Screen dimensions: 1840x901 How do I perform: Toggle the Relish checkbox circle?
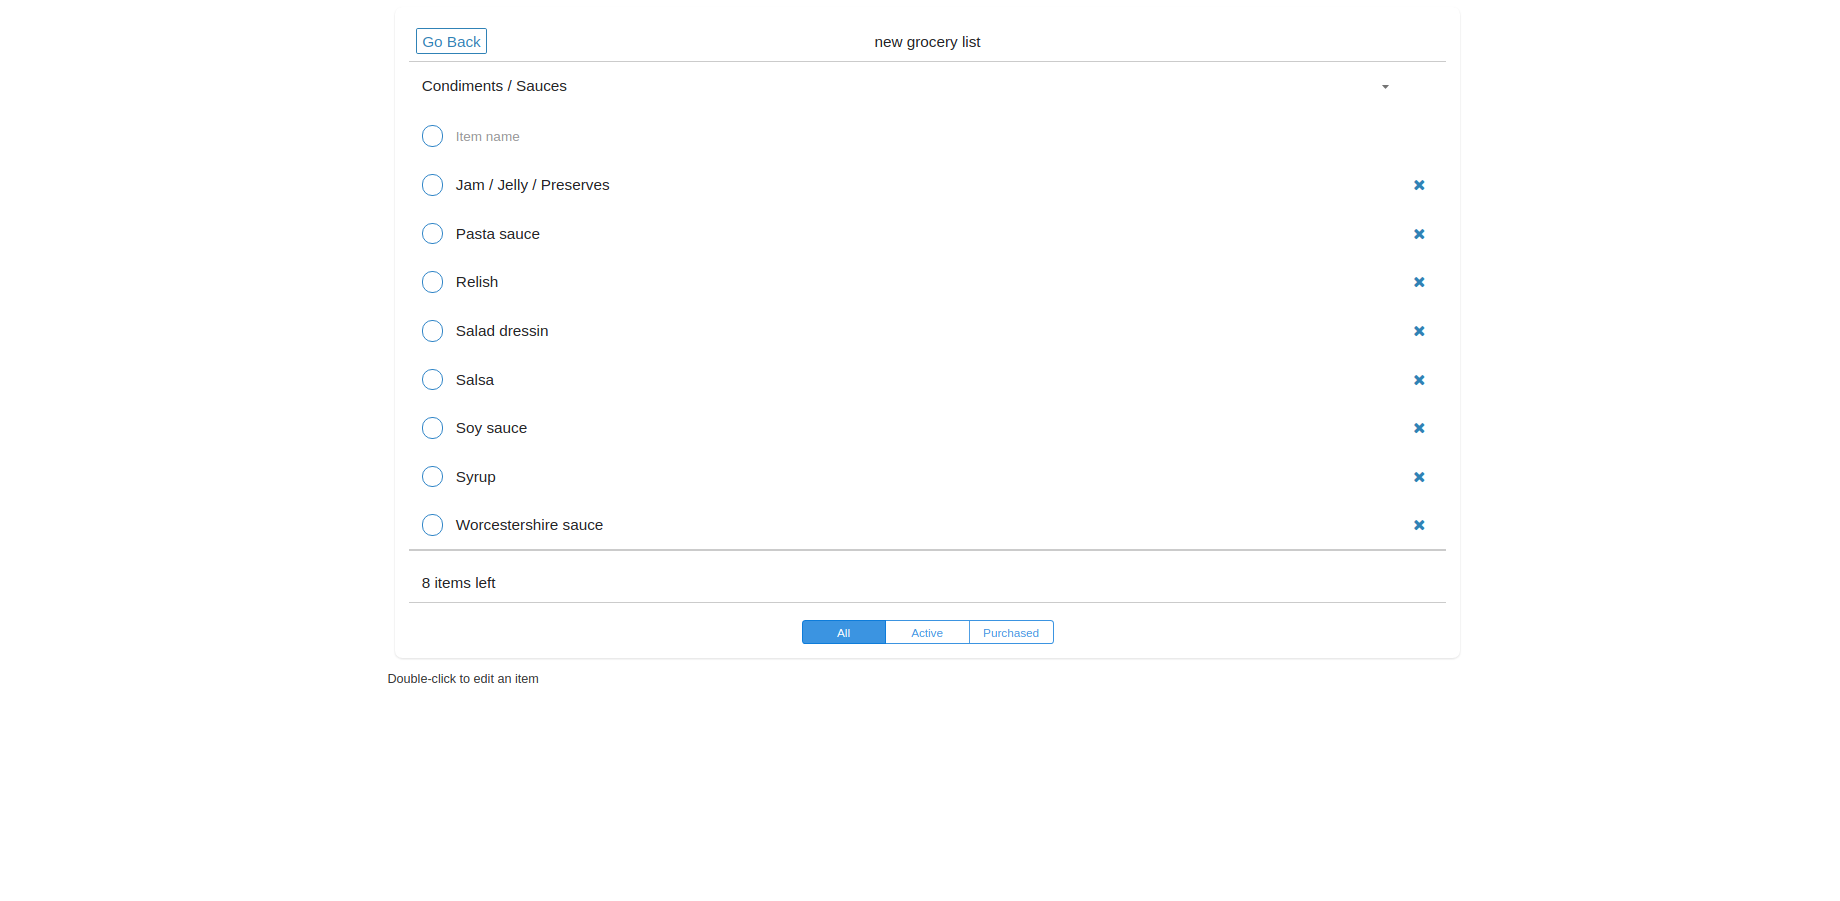pos(432,282)
